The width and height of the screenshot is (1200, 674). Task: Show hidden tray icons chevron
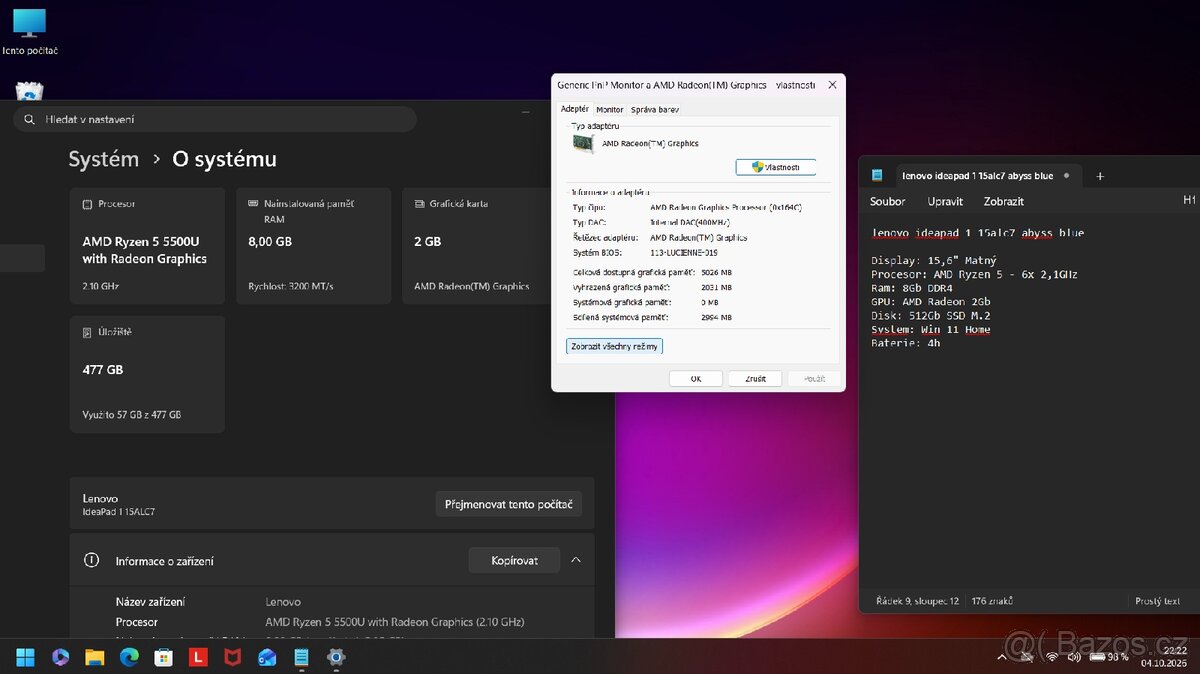point(1003,657)
